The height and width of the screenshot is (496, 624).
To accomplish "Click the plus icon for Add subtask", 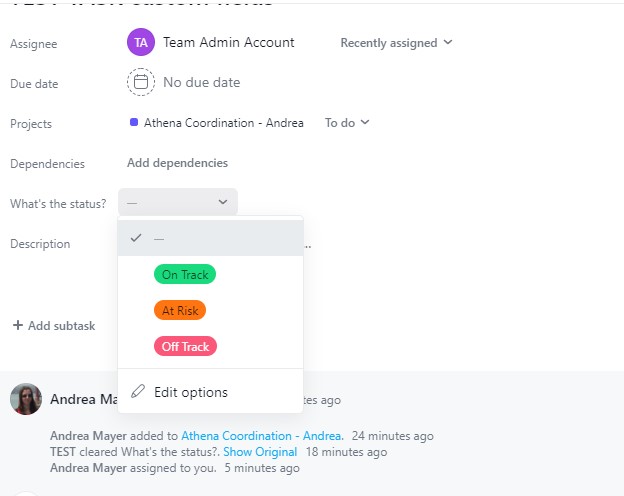I will click(x=17, y=326).
